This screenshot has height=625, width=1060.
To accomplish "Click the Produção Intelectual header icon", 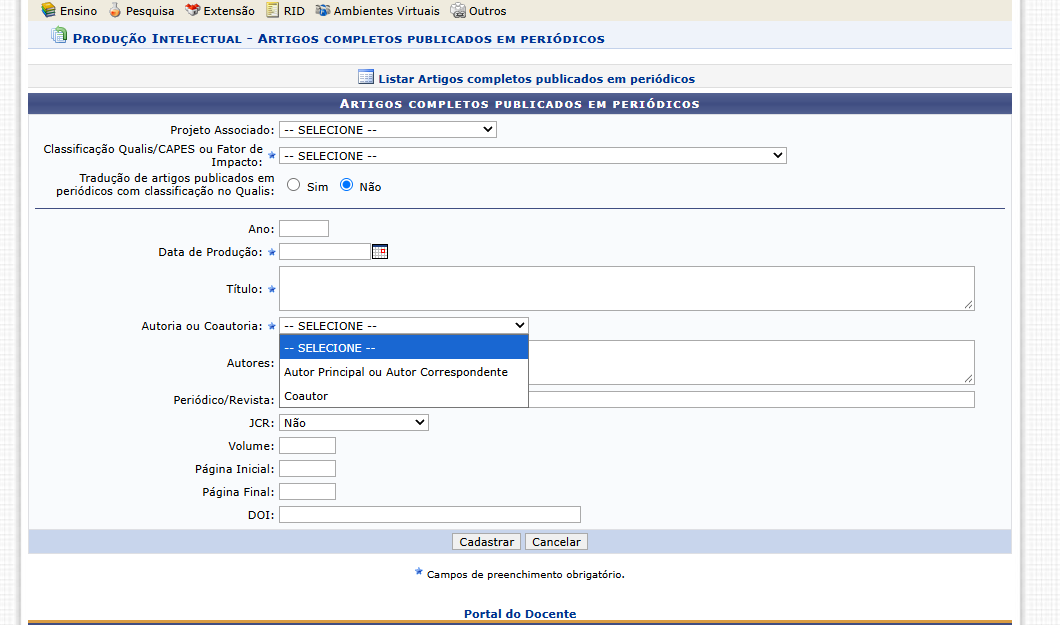I will (59, 35).
